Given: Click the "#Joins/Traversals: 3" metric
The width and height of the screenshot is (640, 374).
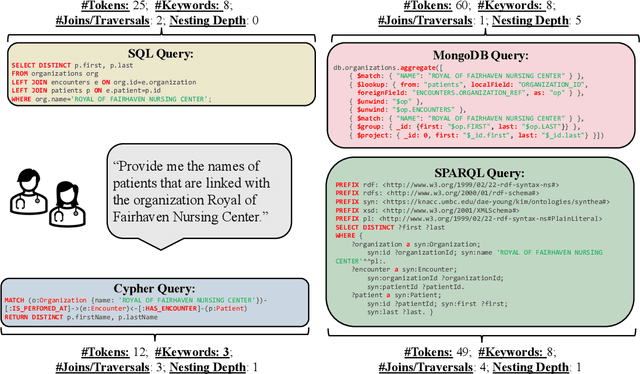Looking at the screenshot, I should [109, 367].
